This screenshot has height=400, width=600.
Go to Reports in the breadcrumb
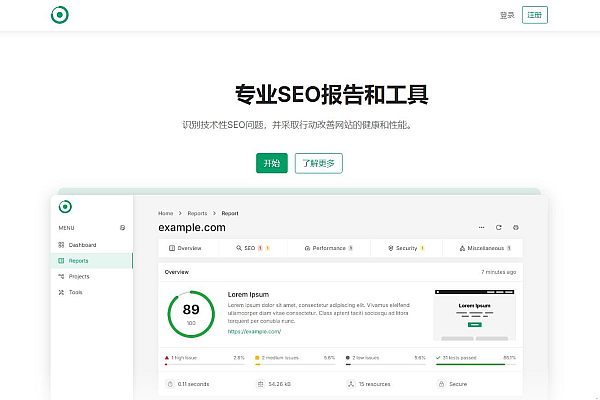click(197, 213)
